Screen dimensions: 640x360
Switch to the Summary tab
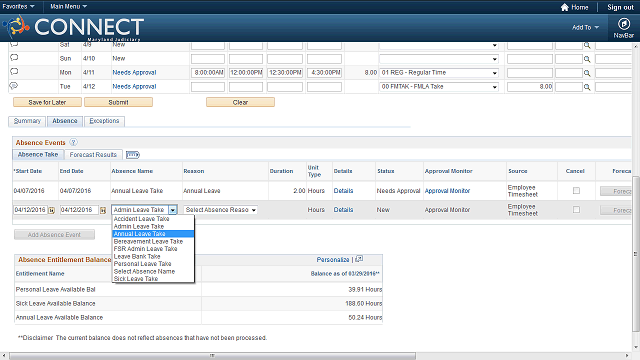tap(27, 121)
